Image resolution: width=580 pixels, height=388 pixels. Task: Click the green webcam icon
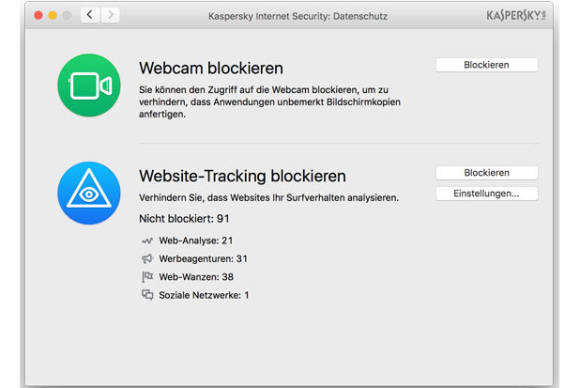coord(89,85)
